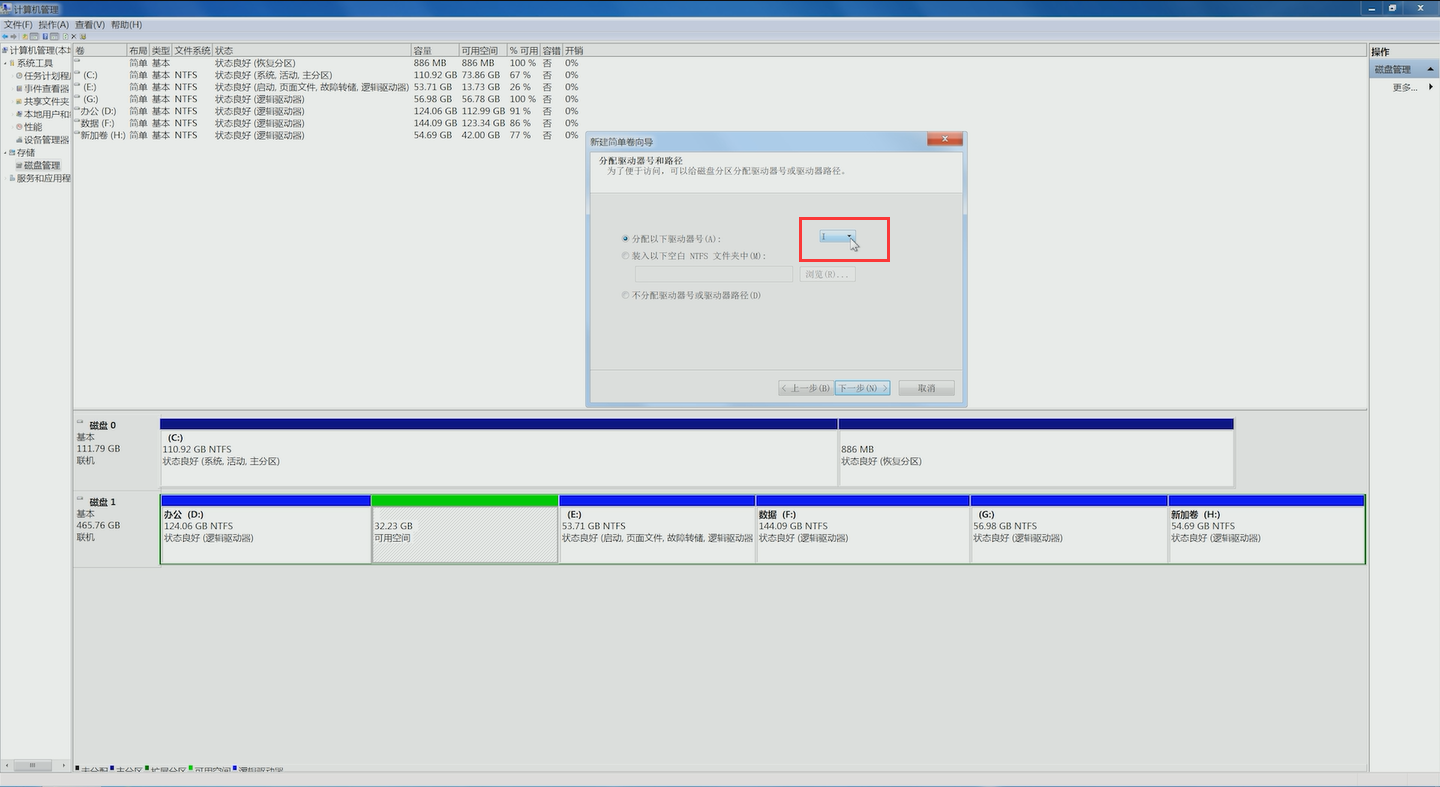
Task: Select 共享文件夹 in the tree
Action: coord(47,101)
